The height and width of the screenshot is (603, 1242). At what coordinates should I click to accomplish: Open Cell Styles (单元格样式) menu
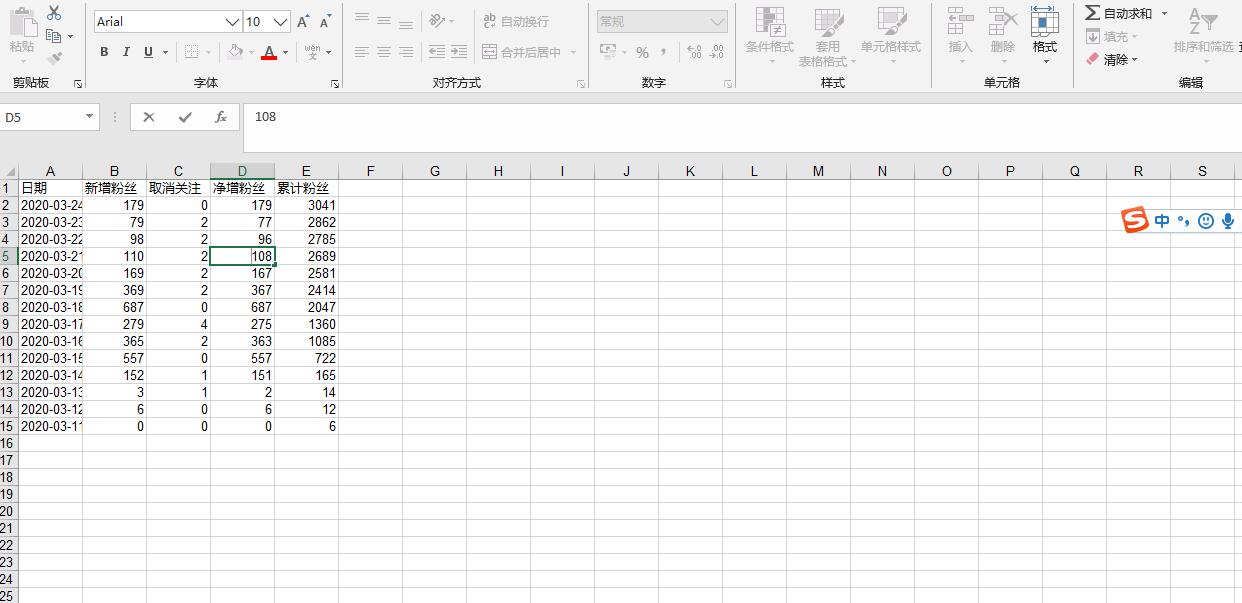[891, 36]
